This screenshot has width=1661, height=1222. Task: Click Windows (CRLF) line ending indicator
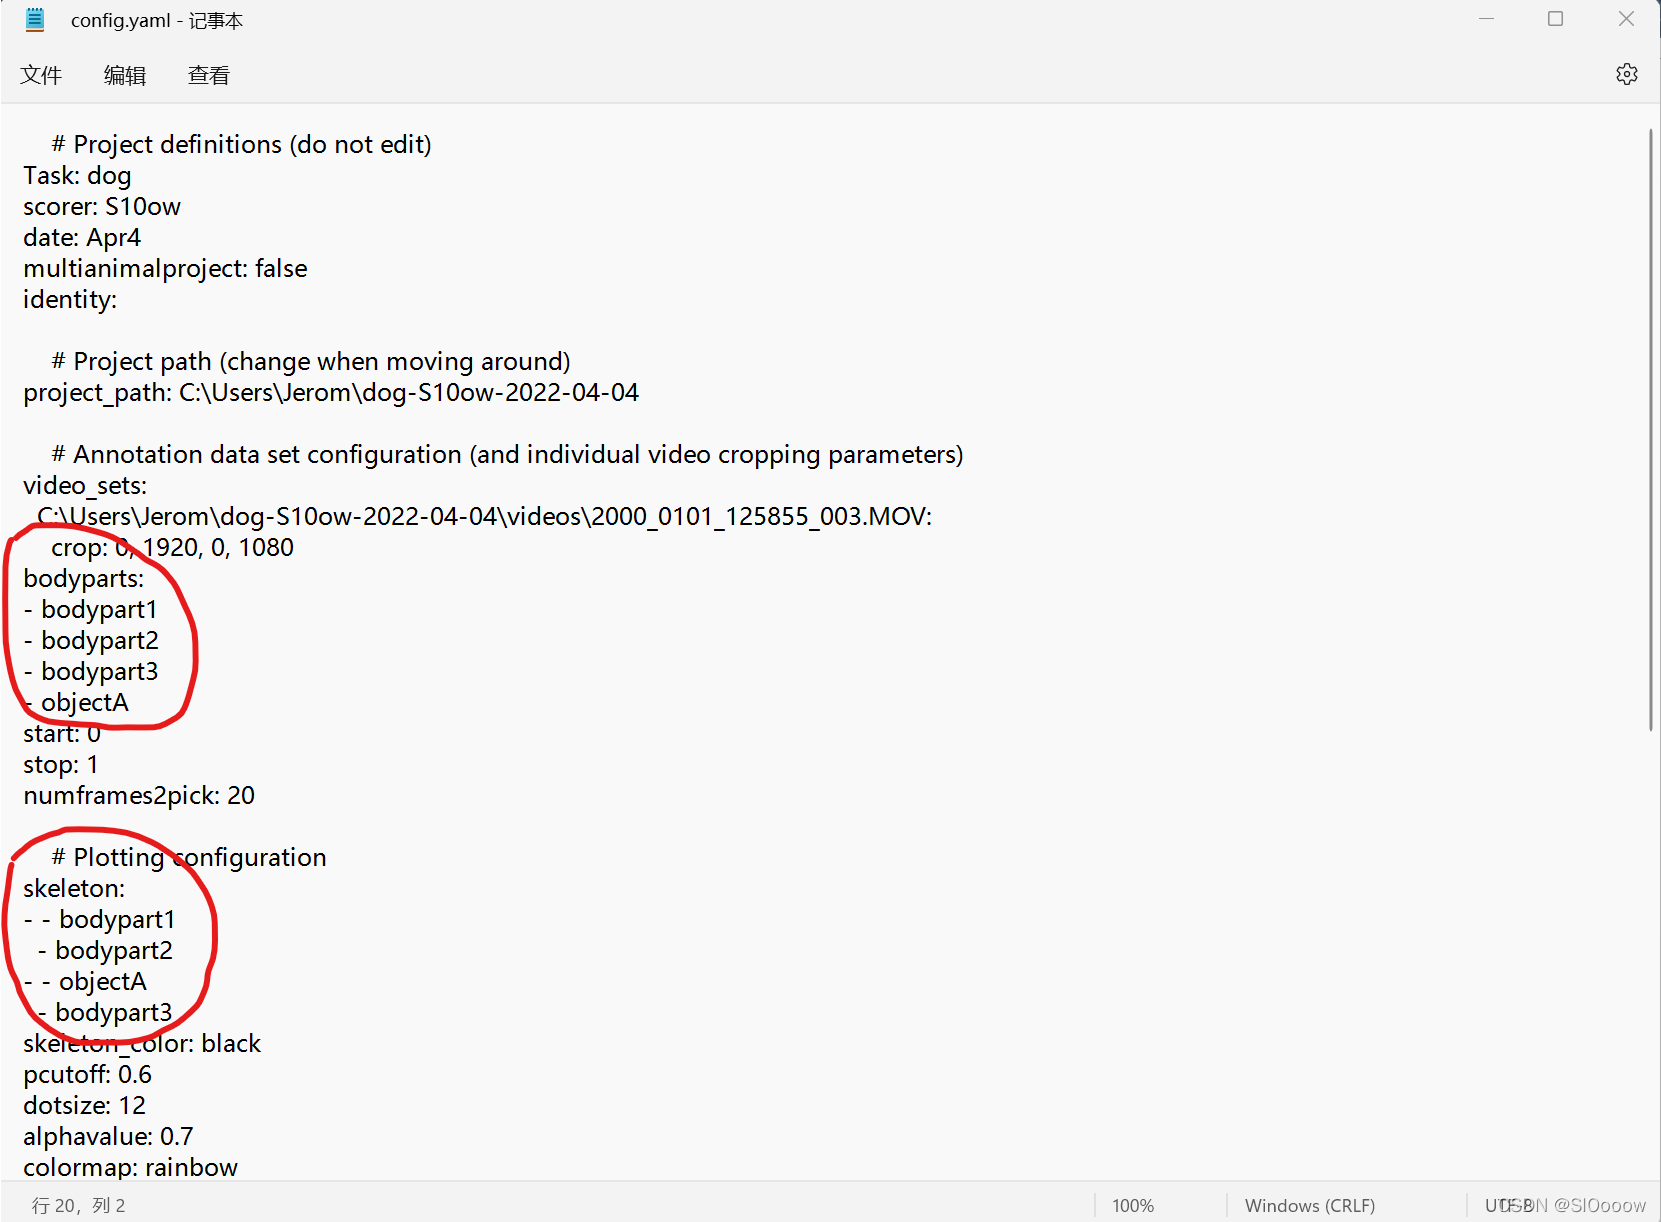[x=1309, y=1205]
